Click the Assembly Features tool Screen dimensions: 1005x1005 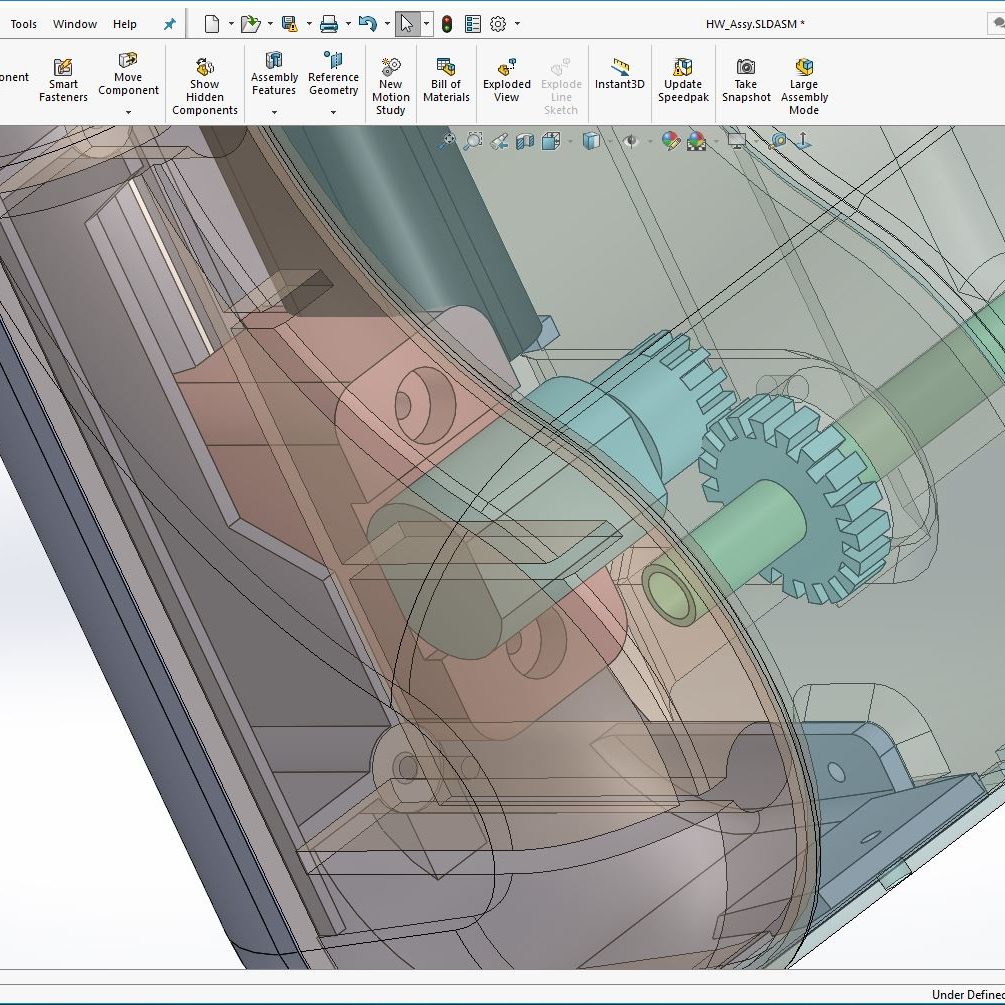point(274,74)
